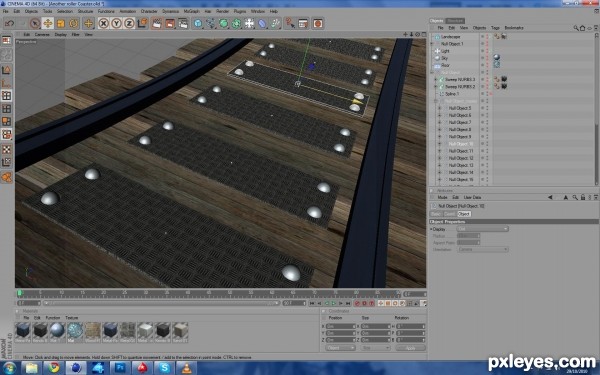Open the NURBS objects icon
Screen dimensions: 600x375
224,23
